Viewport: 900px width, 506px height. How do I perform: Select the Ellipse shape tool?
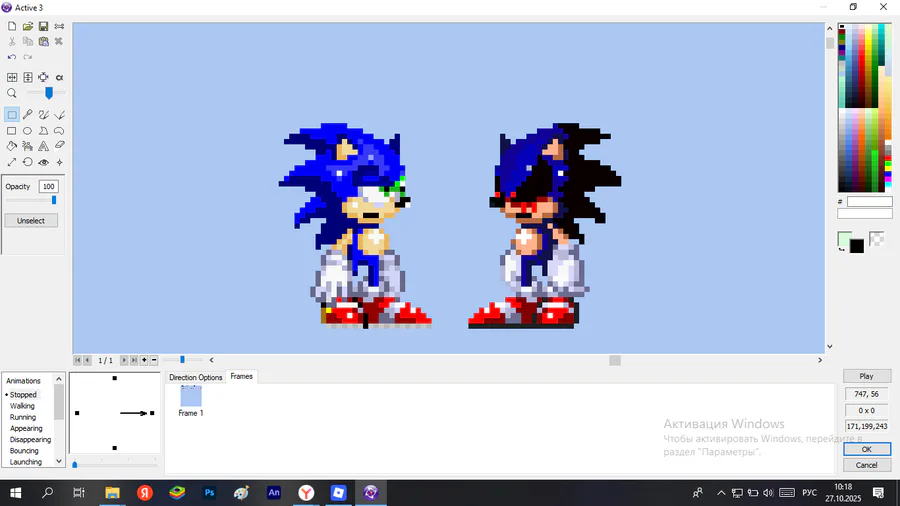[28, 131]
